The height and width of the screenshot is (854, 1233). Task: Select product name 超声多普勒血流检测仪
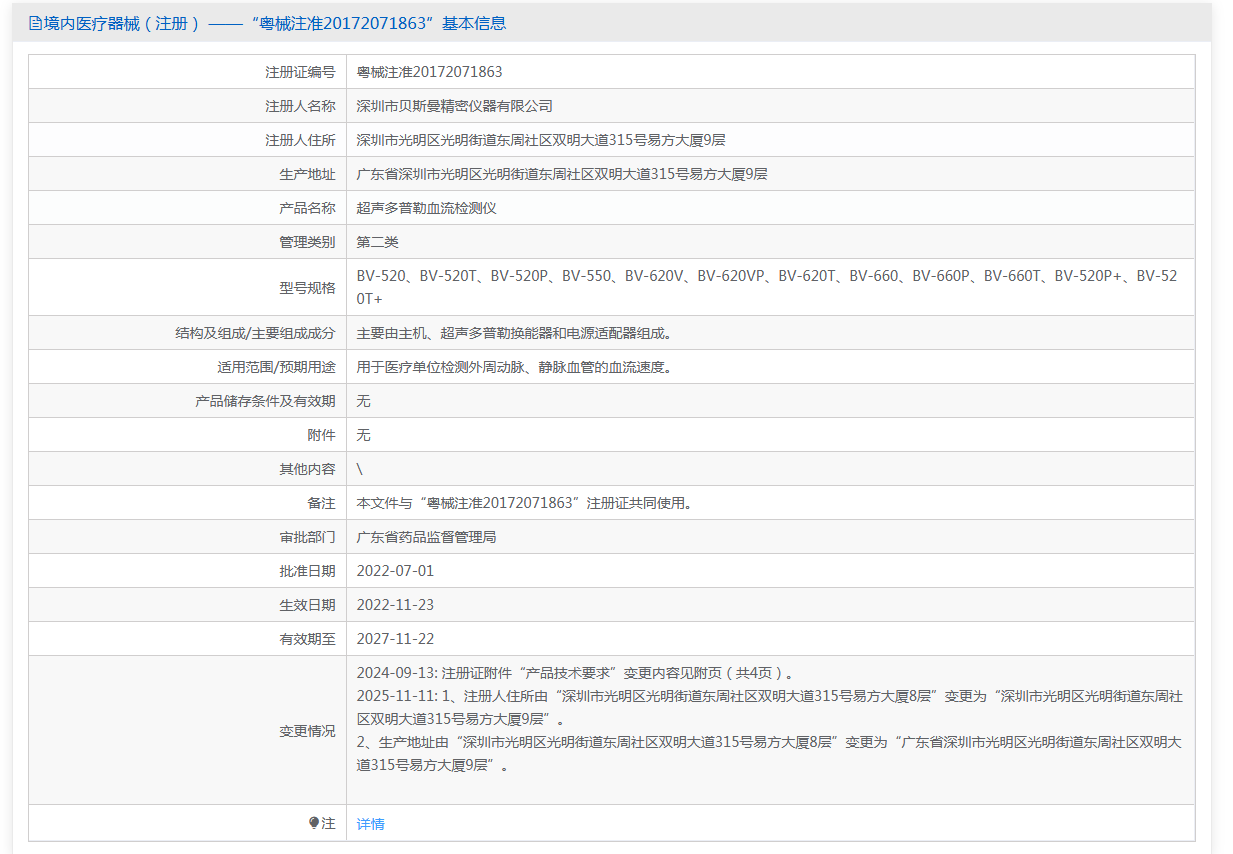point(427,208)
